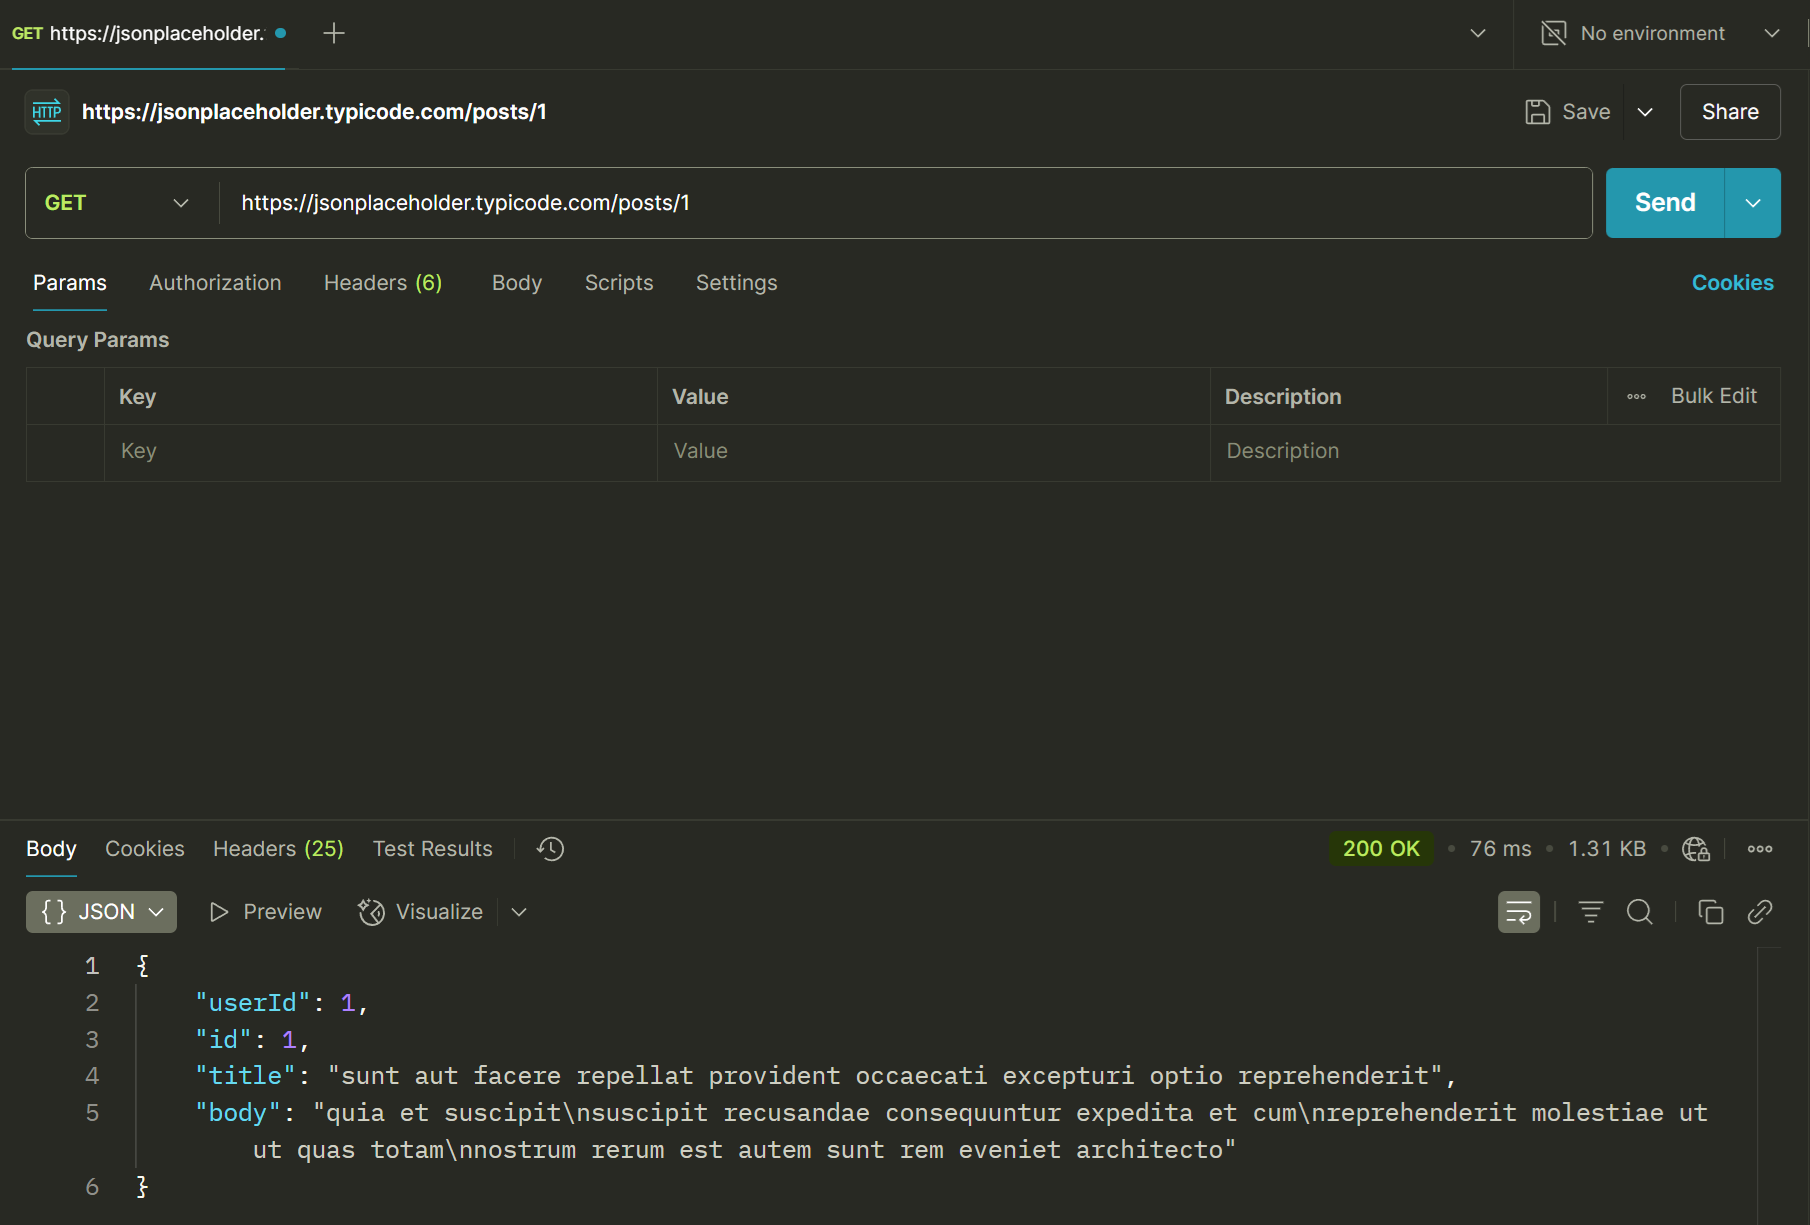The image size is (1810, 1225).
Task: Switch to the Authorization tab
Action: (215, 283)
